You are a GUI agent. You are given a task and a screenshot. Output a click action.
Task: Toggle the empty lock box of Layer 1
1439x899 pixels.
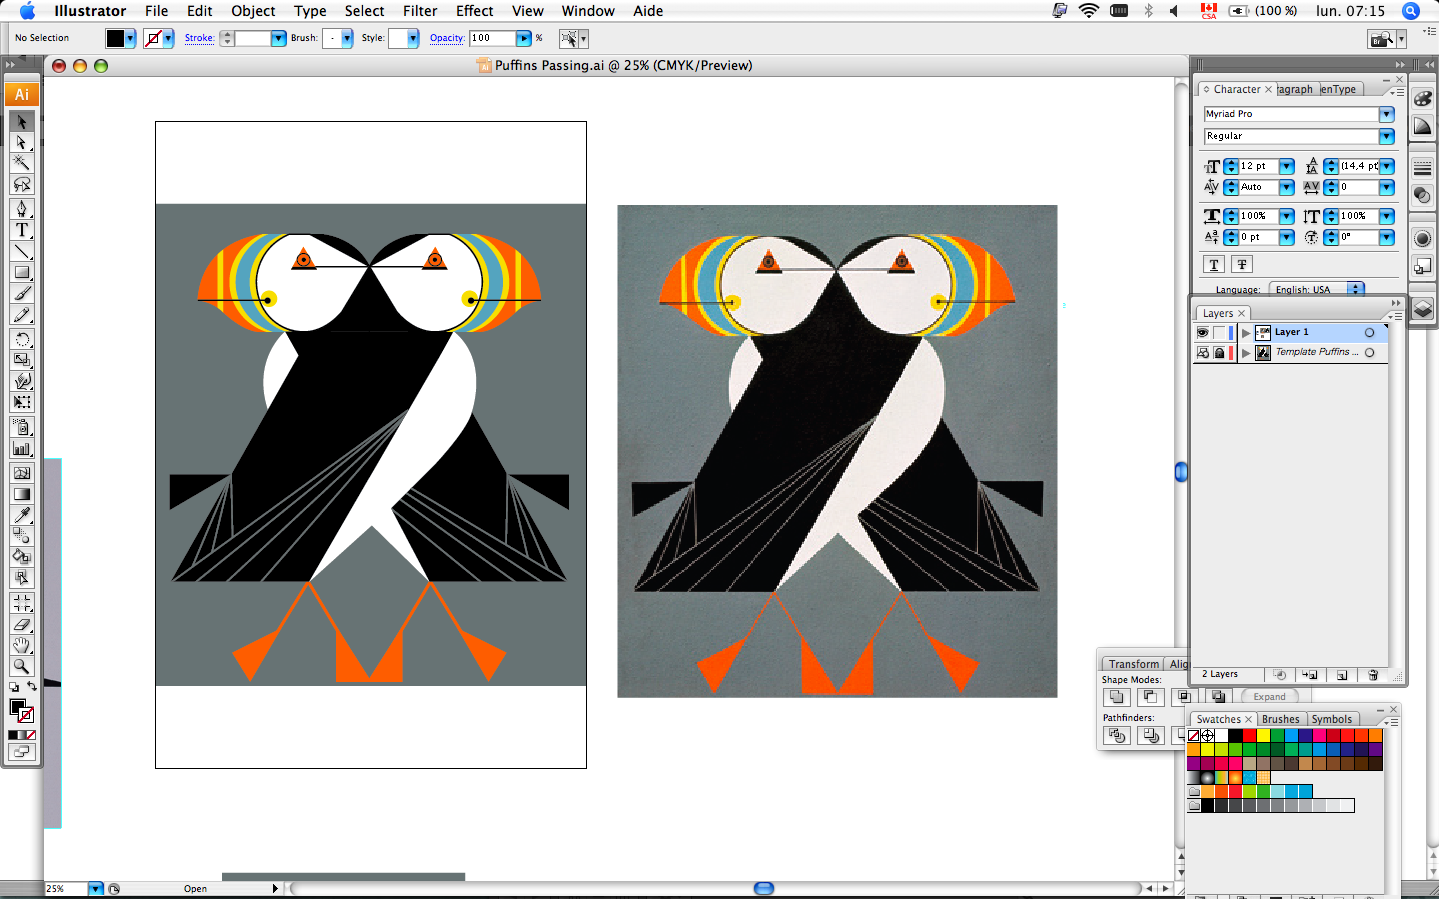coord(1219,332)
